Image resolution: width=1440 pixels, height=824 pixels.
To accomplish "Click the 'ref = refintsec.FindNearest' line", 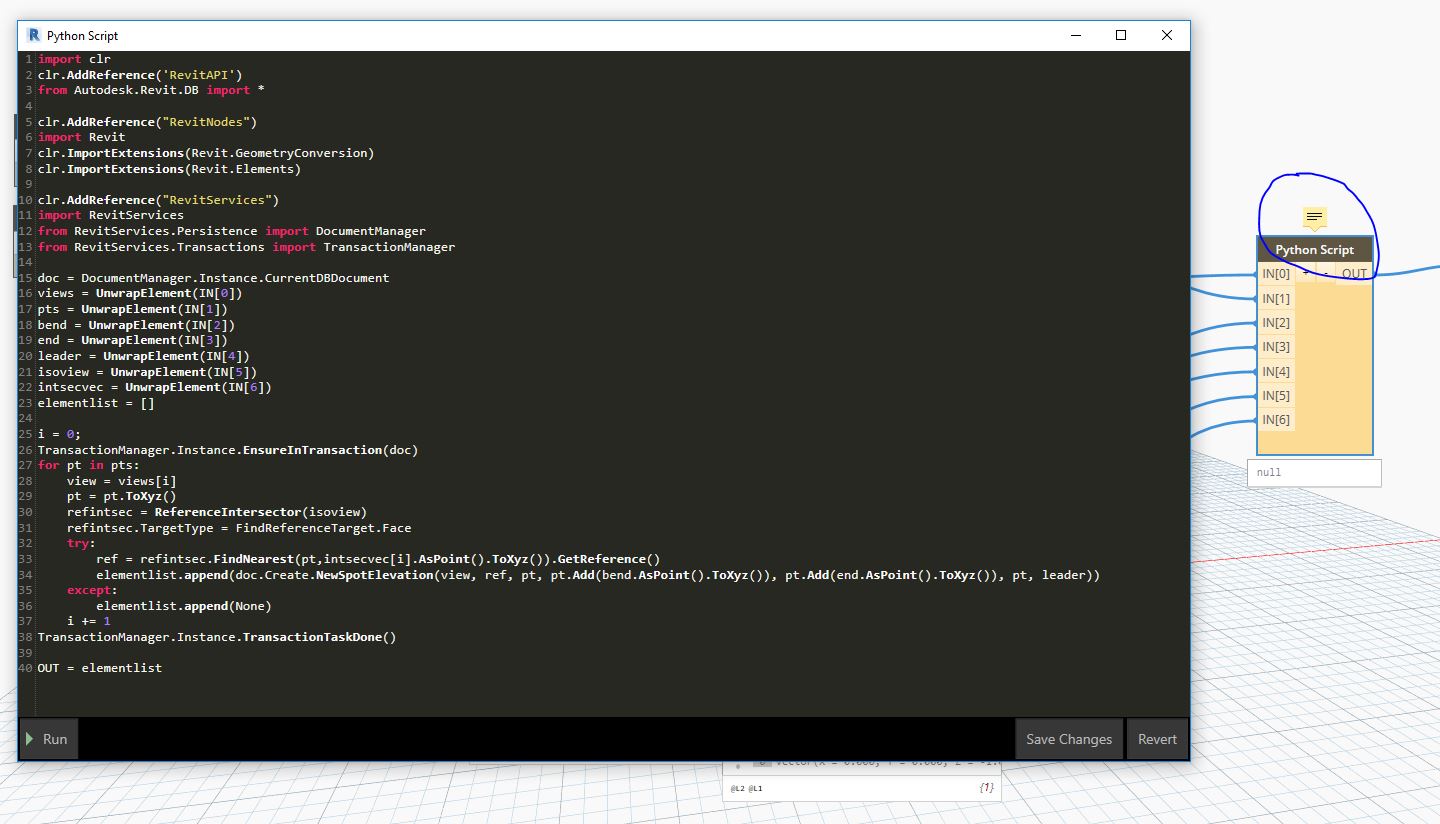I will pyautogui.click(x=378, y=559).
